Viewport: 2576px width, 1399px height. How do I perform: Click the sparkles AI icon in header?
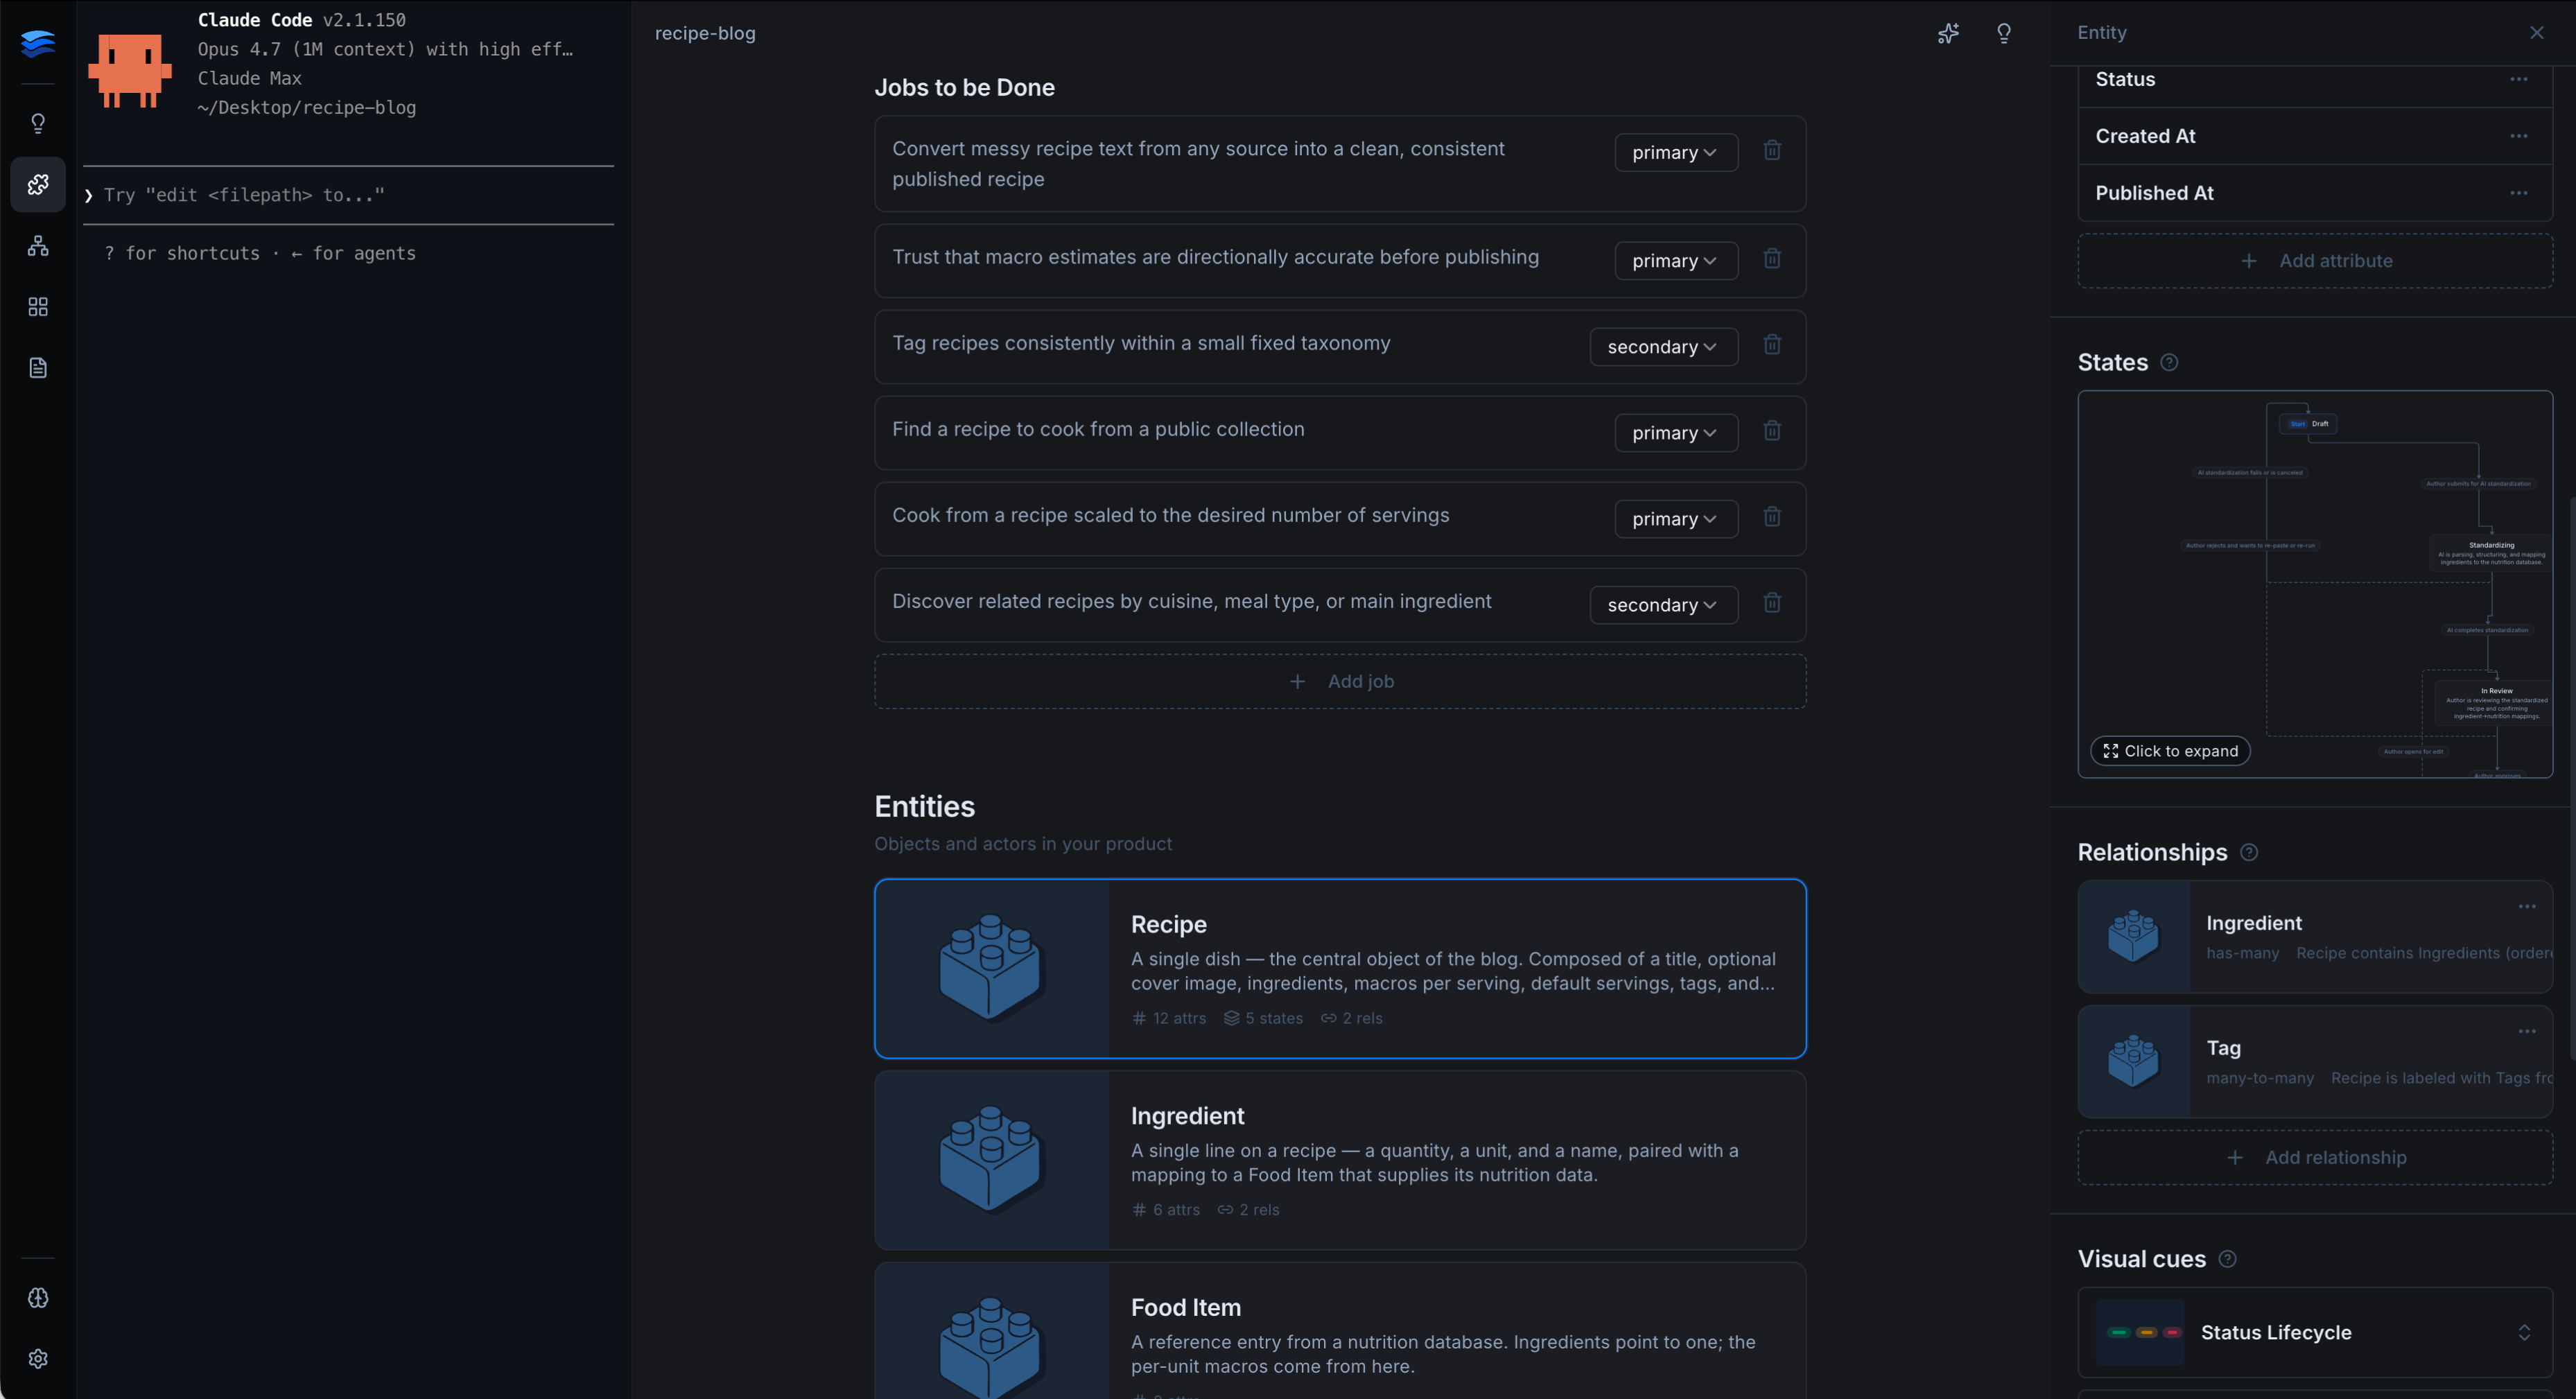(1948, 33)
